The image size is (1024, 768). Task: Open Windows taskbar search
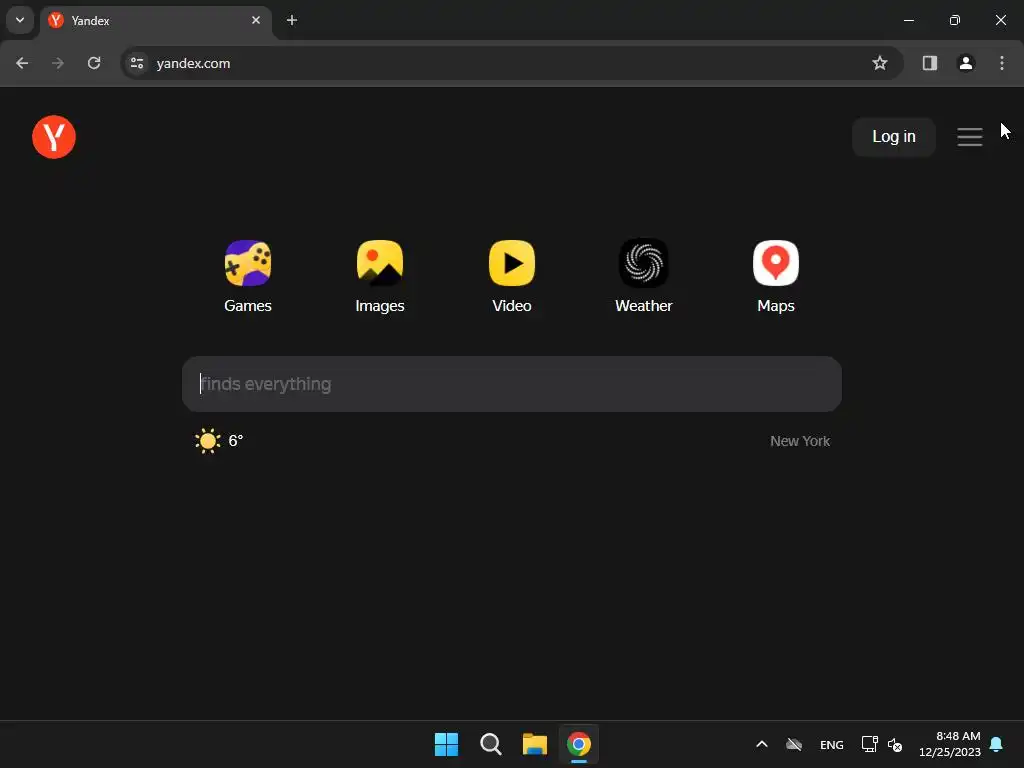(x=490, y=744)
